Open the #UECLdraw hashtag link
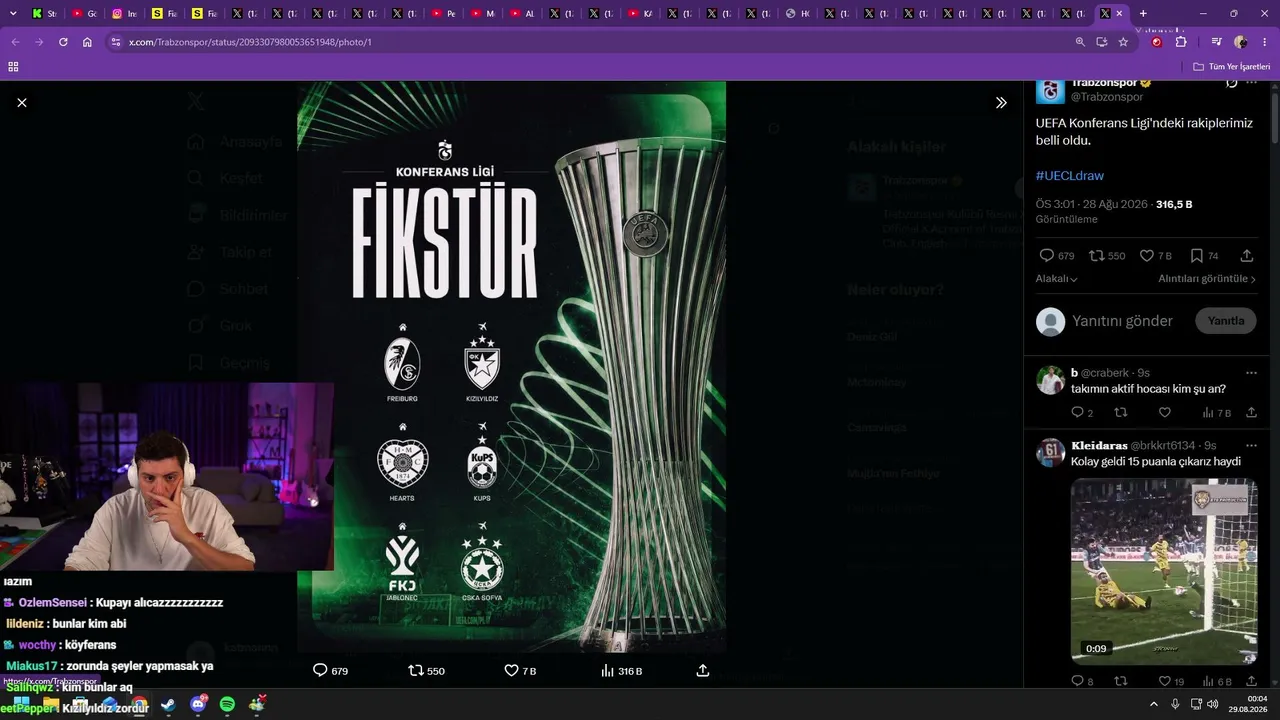1280x720 pixels. click(1070, 176)
